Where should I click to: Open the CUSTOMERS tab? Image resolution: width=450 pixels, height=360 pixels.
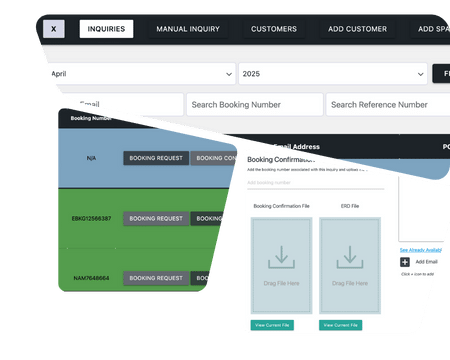click(274, 29)
